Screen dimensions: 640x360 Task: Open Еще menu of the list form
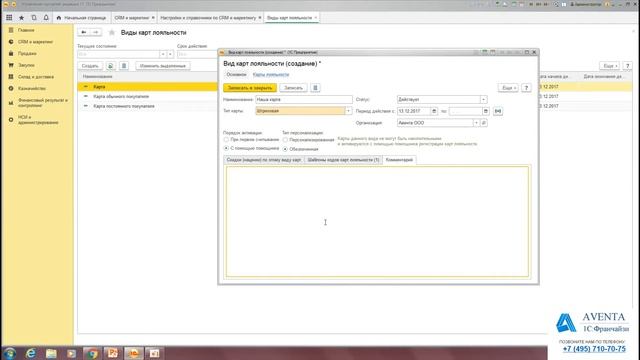click(609, 66)
